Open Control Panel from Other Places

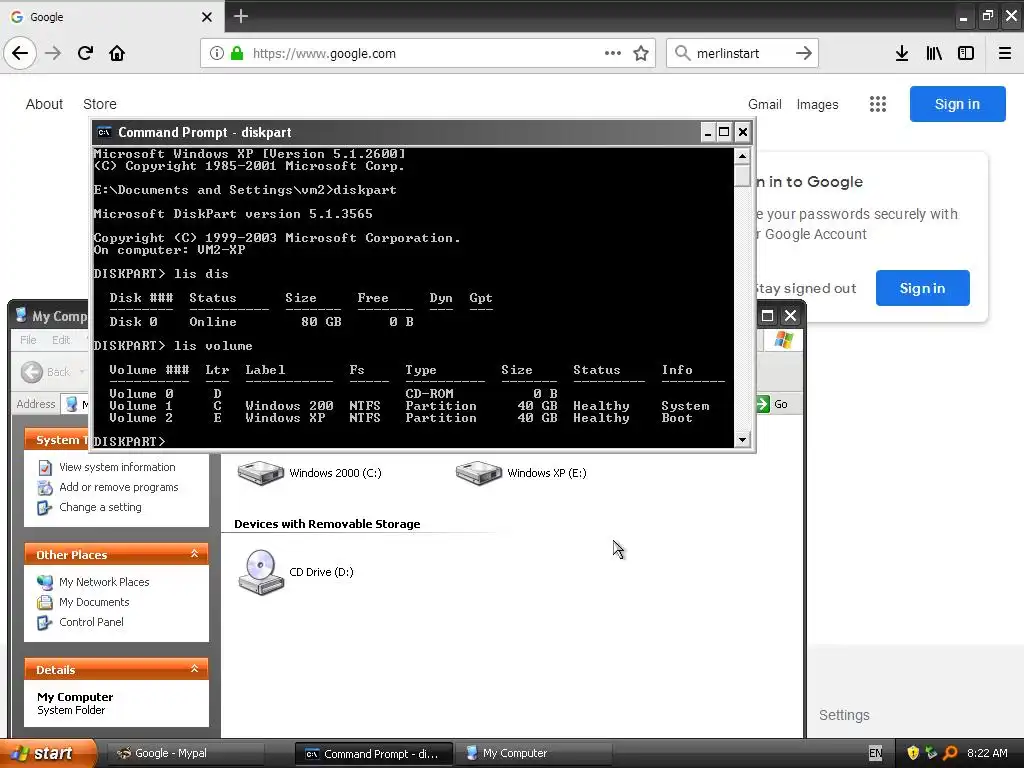click(x=91, y=622)
